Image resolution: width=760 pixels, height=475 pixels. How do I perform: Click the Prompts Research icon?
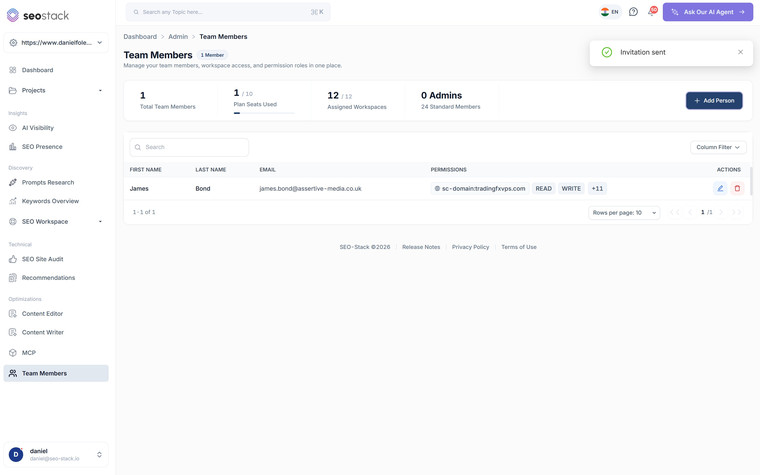coord(13,182)
